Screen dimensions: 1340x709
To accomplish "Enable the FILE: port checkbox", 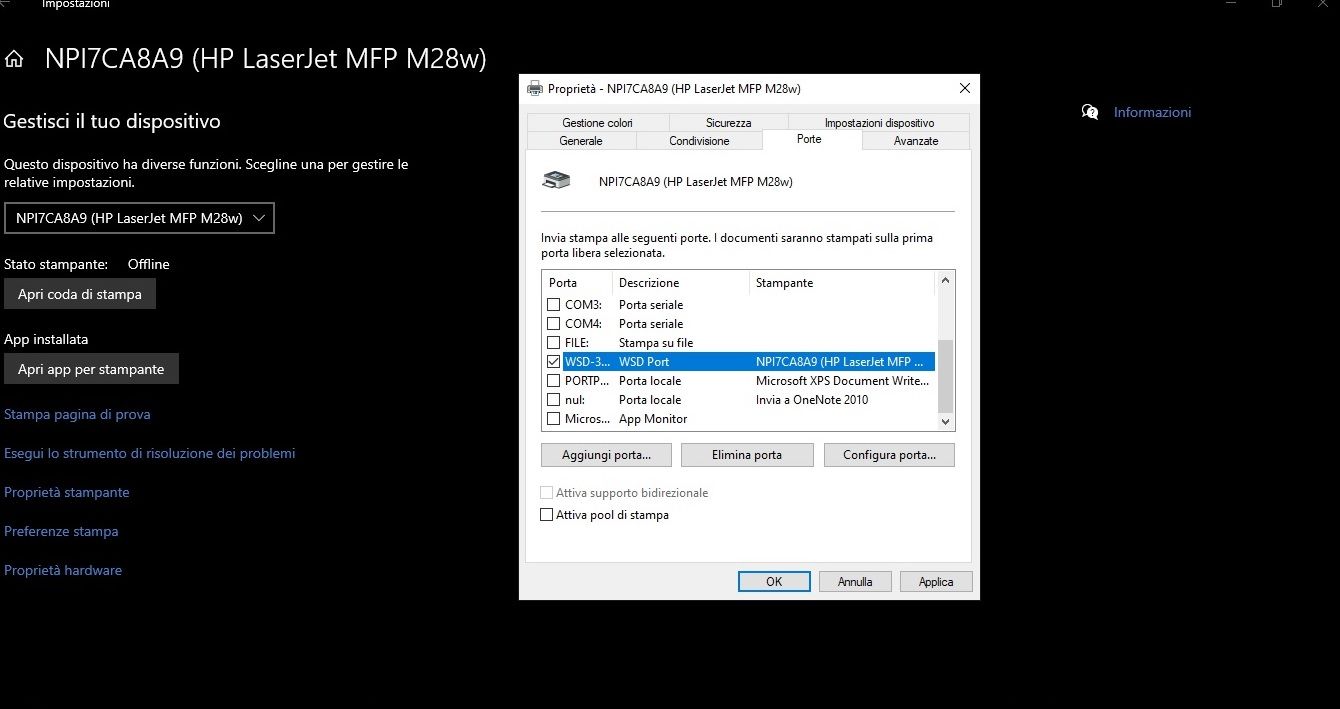I will point(553,343).
